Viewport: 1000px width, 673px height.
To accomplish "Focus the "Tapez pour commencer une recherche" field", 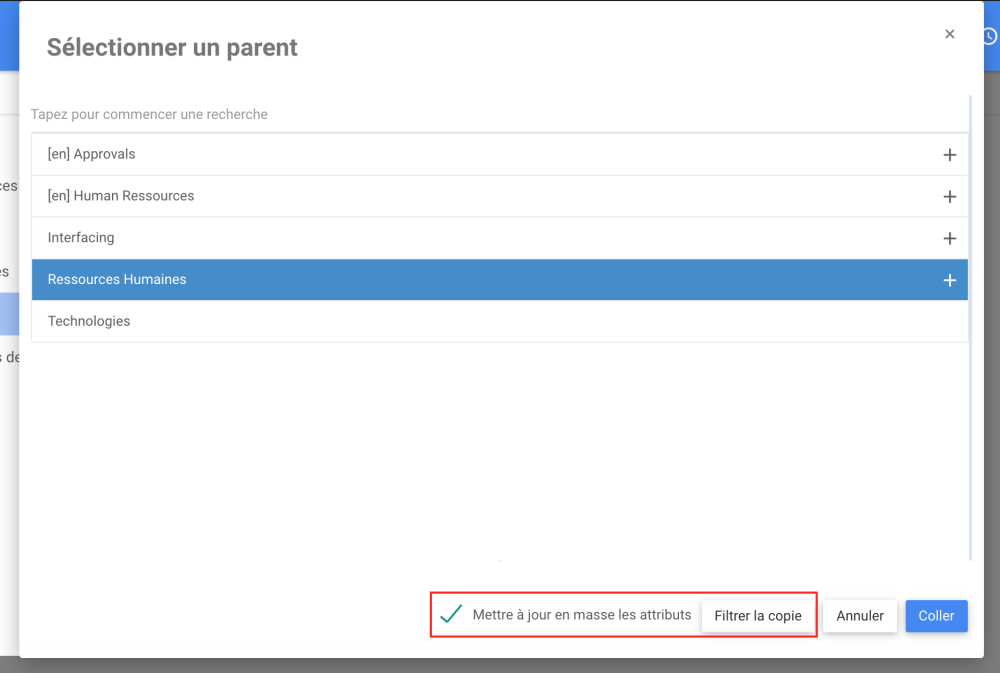I will [400, 115].
